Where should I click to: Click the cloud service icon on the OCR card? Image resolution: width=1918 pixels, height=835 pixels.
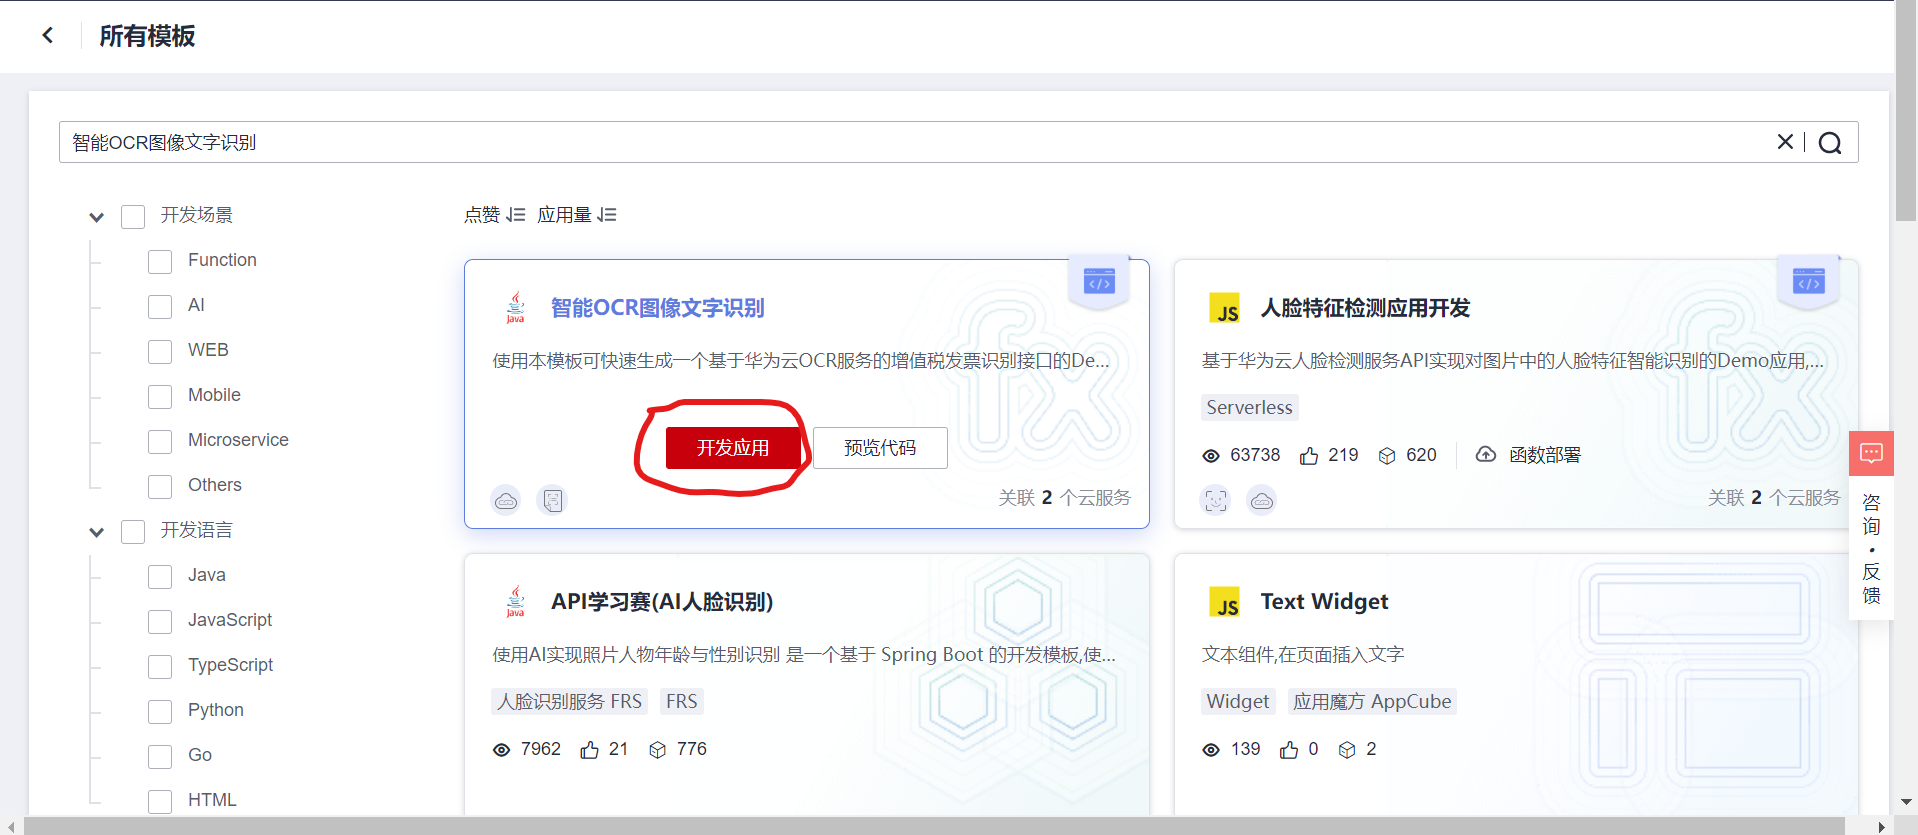[506, 500]
